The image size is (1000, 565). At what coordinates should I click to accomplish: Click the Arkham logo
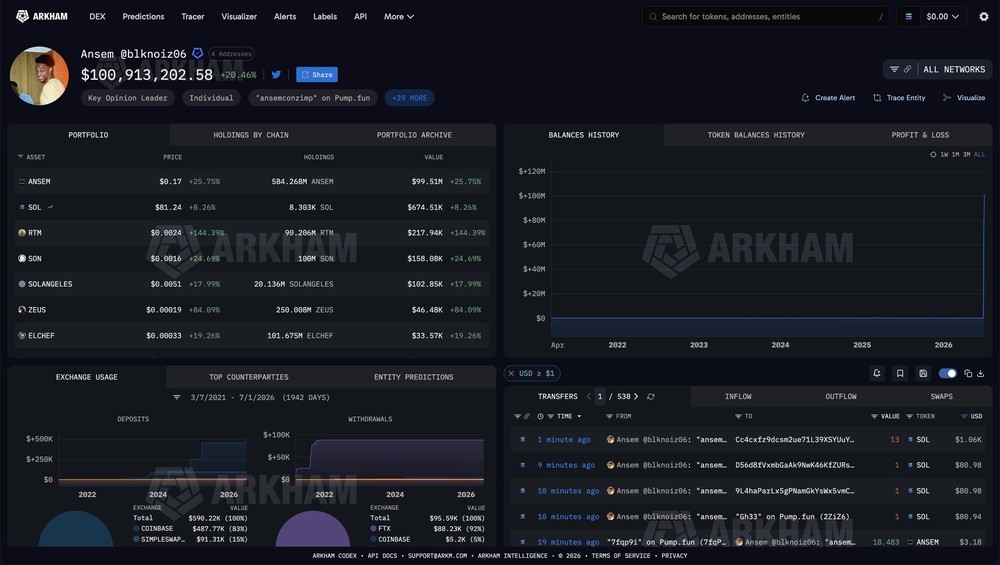41,16
